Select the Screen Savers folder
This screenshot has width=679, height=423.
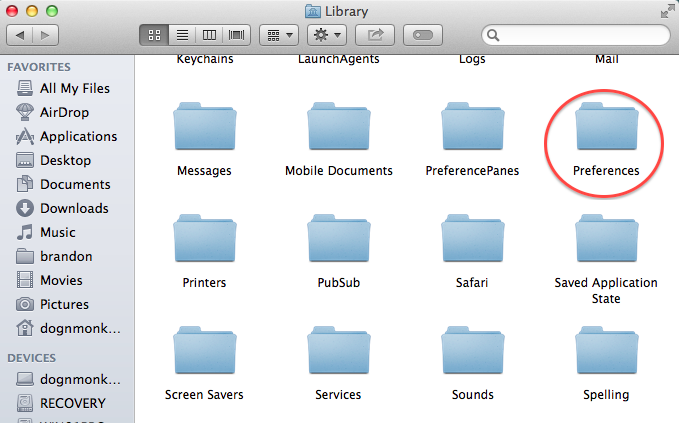click(x=204, y=356)
